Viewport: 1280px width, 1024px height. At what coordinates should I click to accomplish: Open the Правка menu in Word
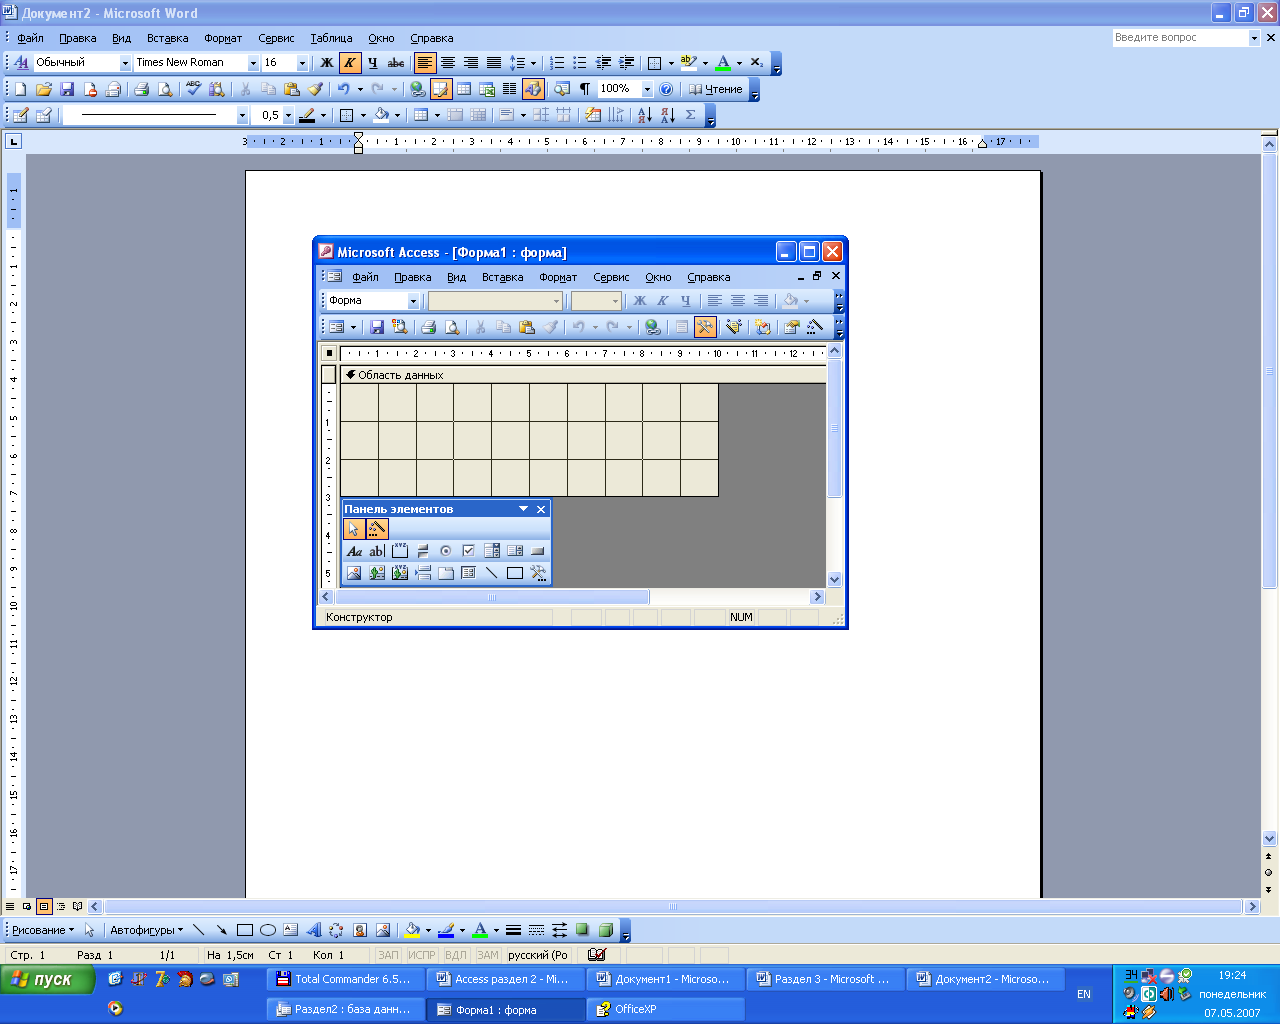(x=77, y=38)
